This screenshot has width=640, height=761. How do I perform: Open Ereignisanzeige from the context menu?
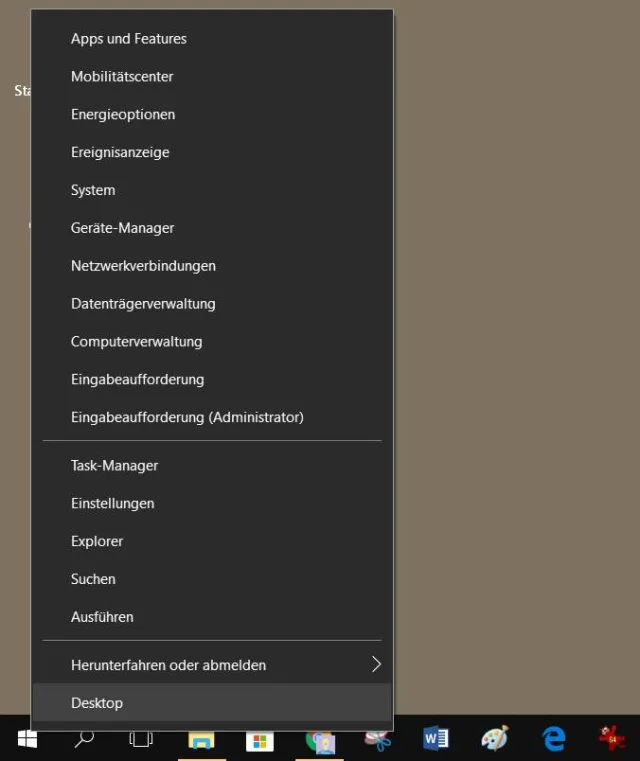tap(120, 153)
